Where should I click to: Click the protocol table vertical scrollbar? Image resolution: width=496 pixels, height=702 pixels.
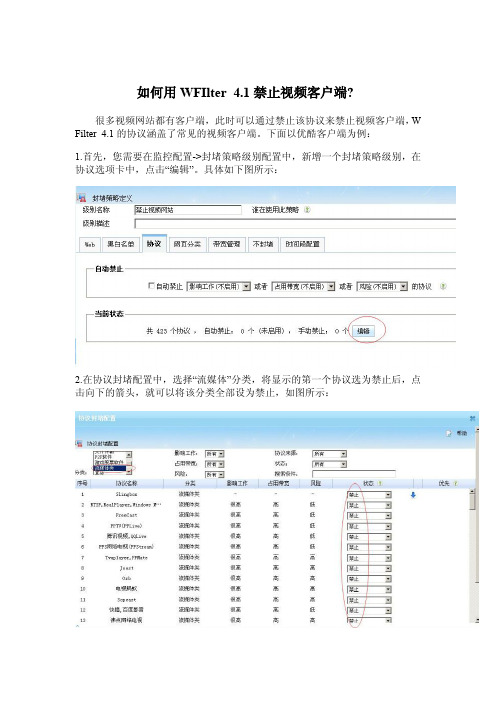[x=472, y=554]
